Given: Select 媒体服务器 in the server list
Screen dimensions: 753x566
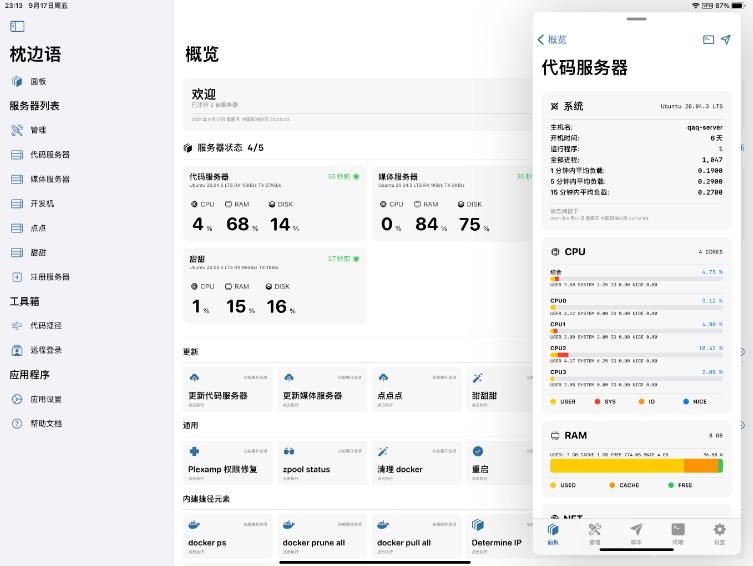Looking at the screenshot, I should pyautogui.click(x=49, y=179).
